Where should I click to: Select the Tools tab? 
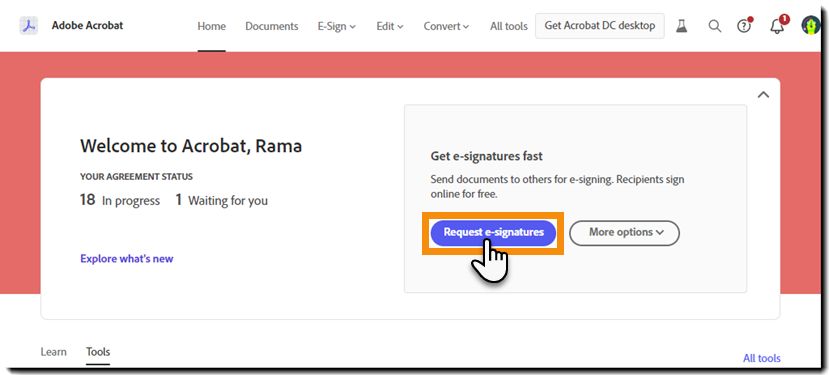pos(98,352)
